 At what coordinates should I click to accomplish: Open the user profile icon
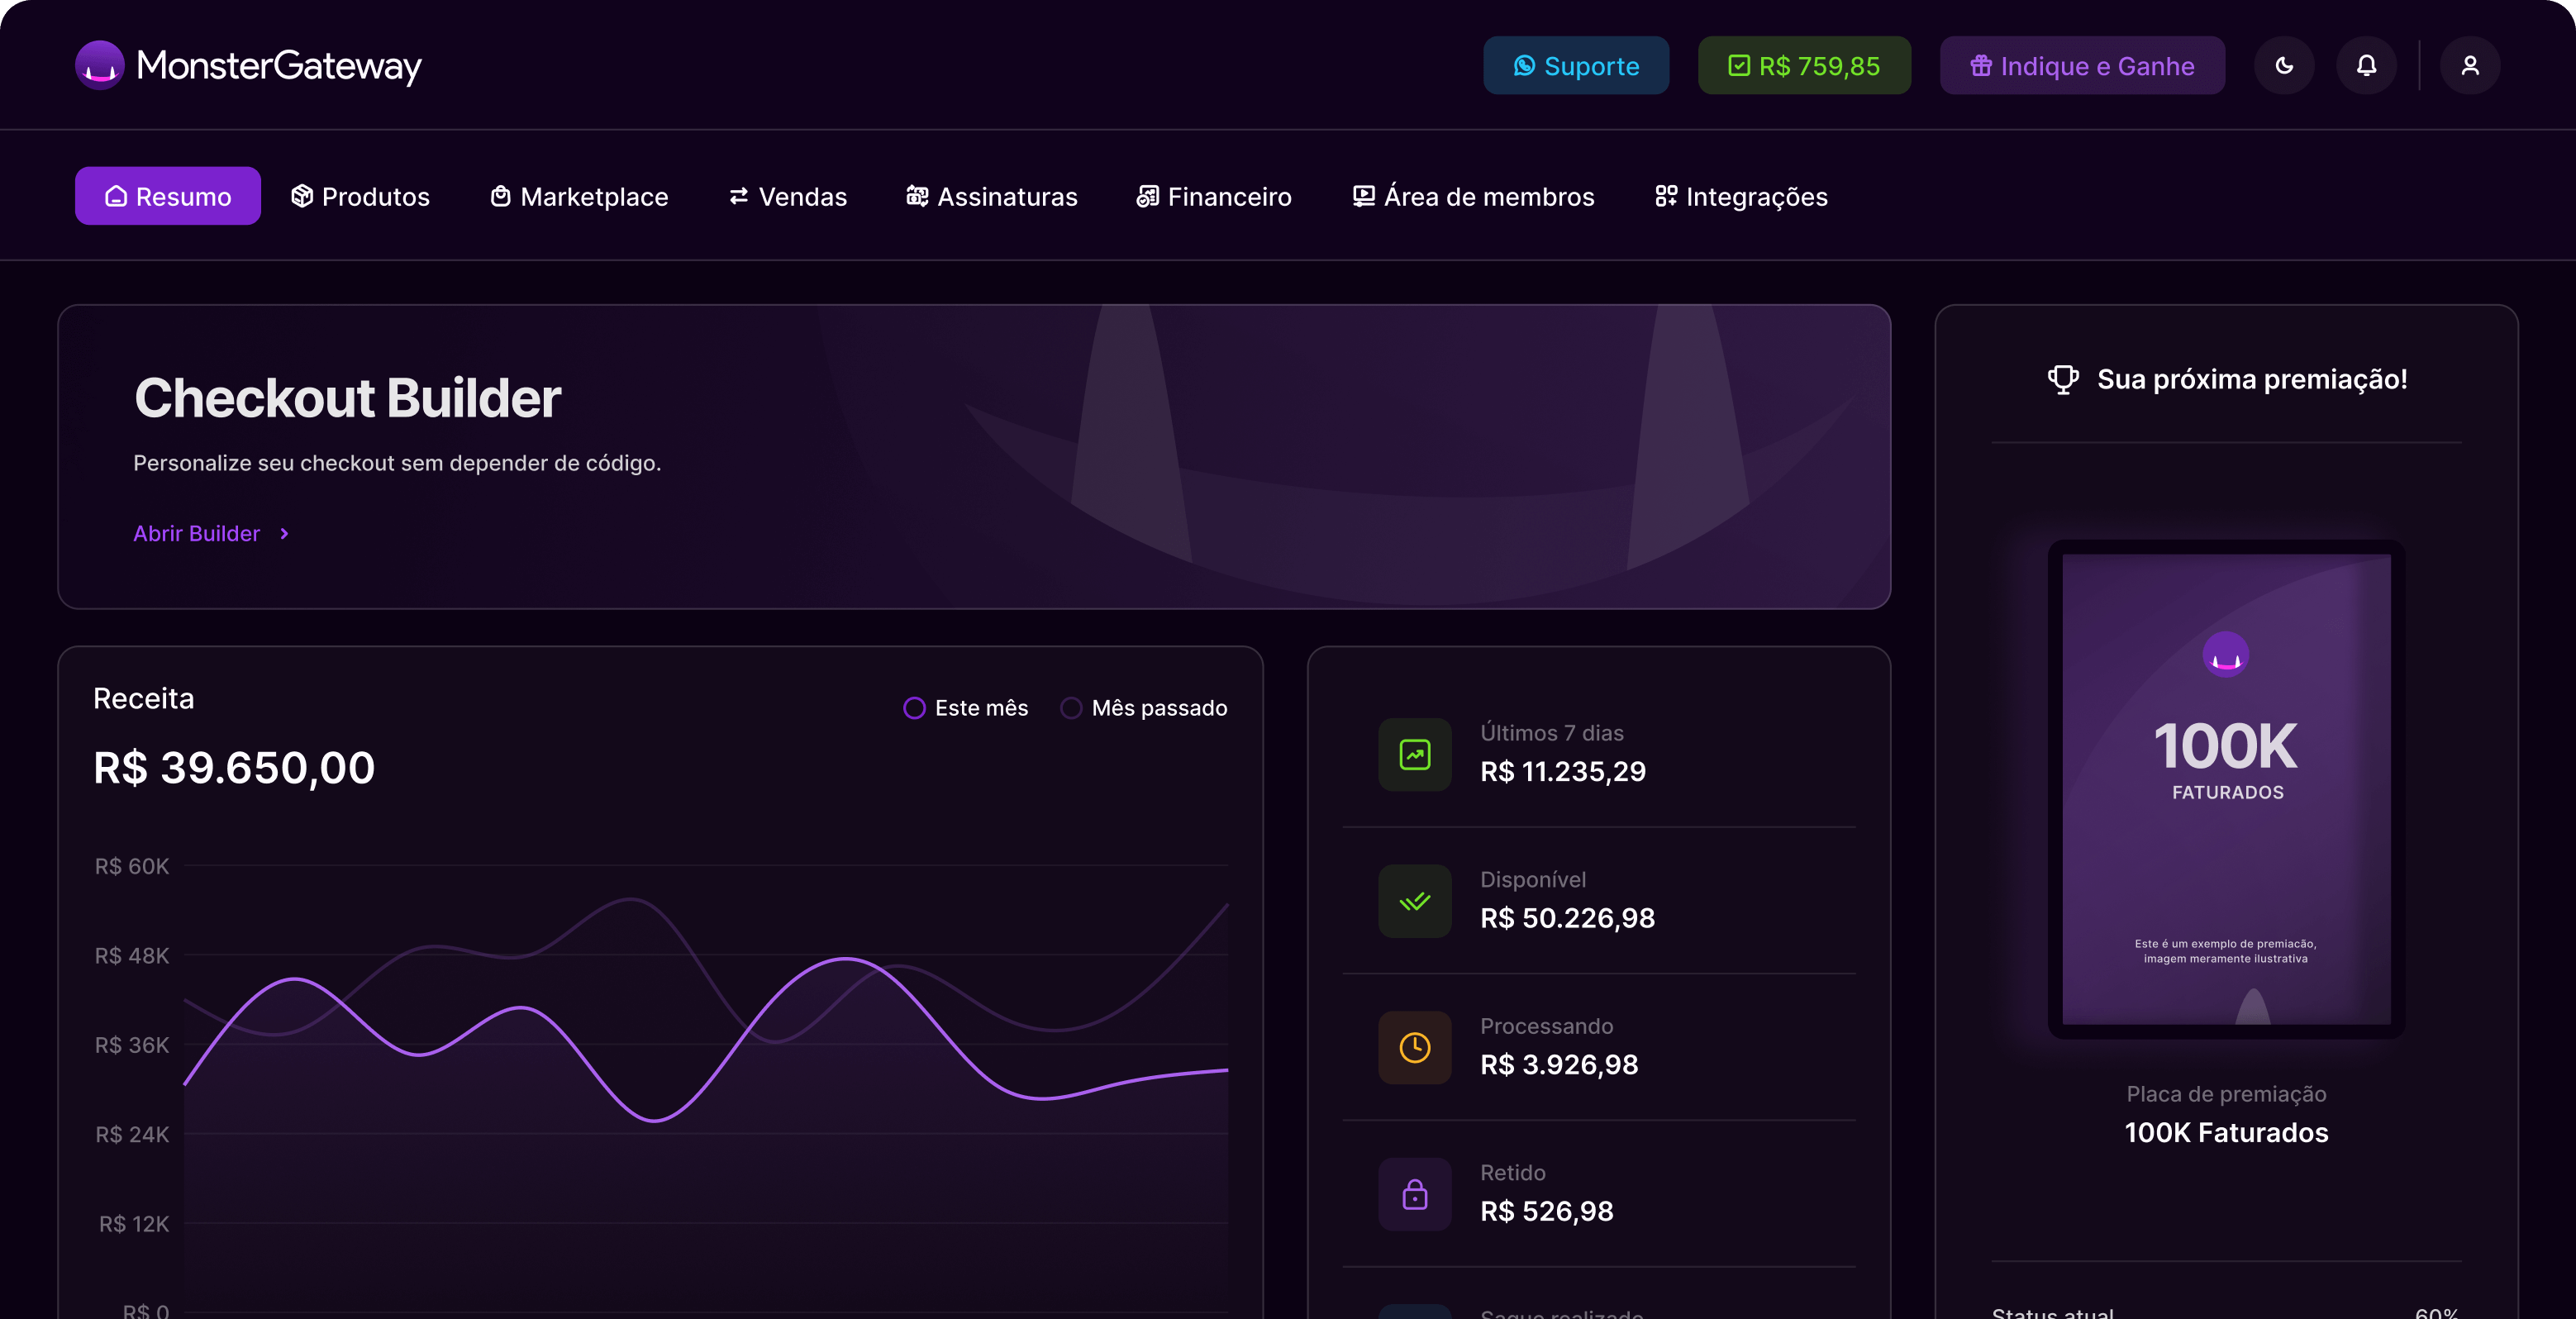[2469, 66]
